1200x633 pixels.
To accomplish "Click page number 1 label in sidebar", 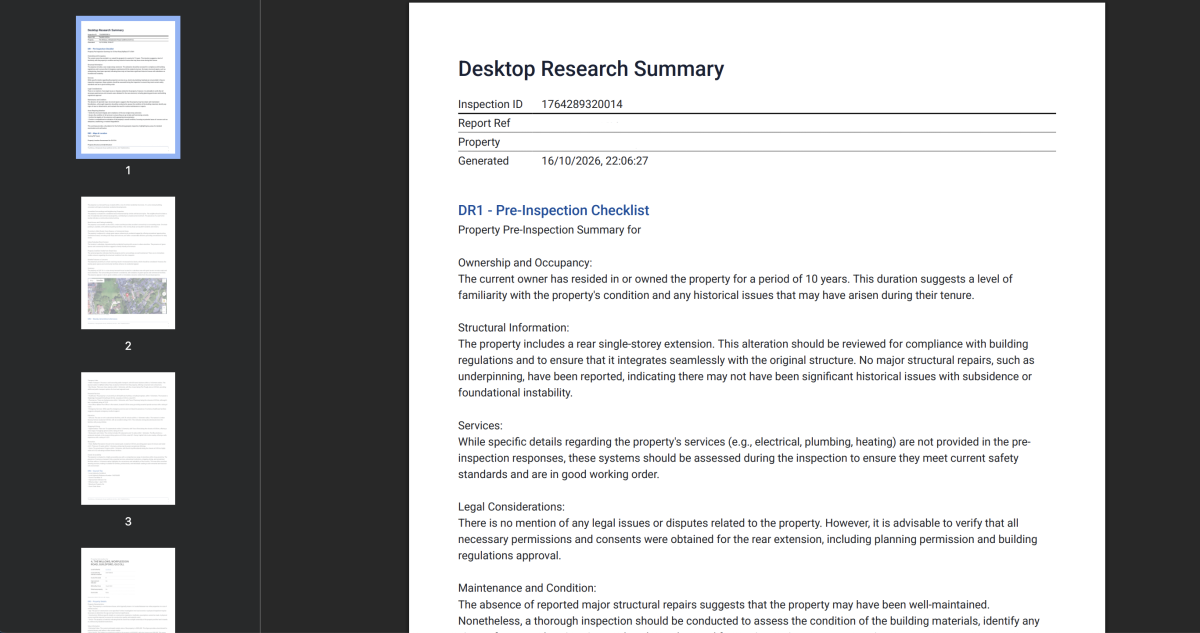I will coord(128,170).
